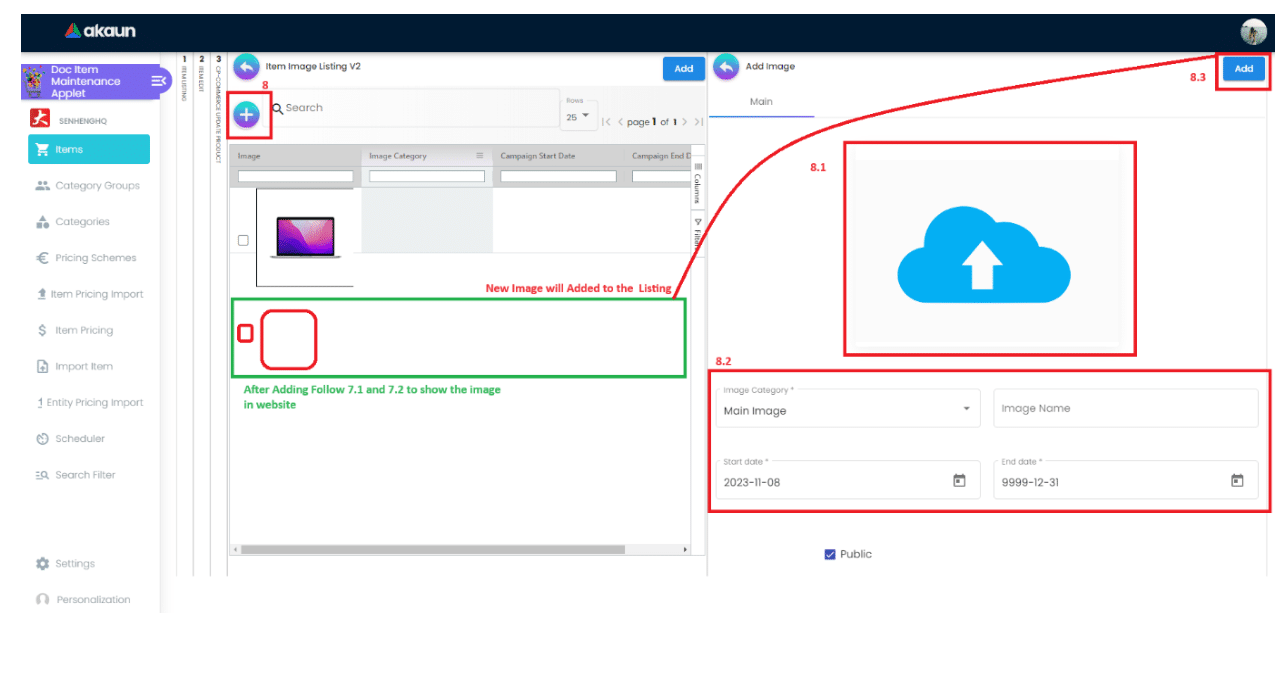Open the Doc Item Maintenance Applet icon
1286x696 pixels.
[x=34, y=82]
